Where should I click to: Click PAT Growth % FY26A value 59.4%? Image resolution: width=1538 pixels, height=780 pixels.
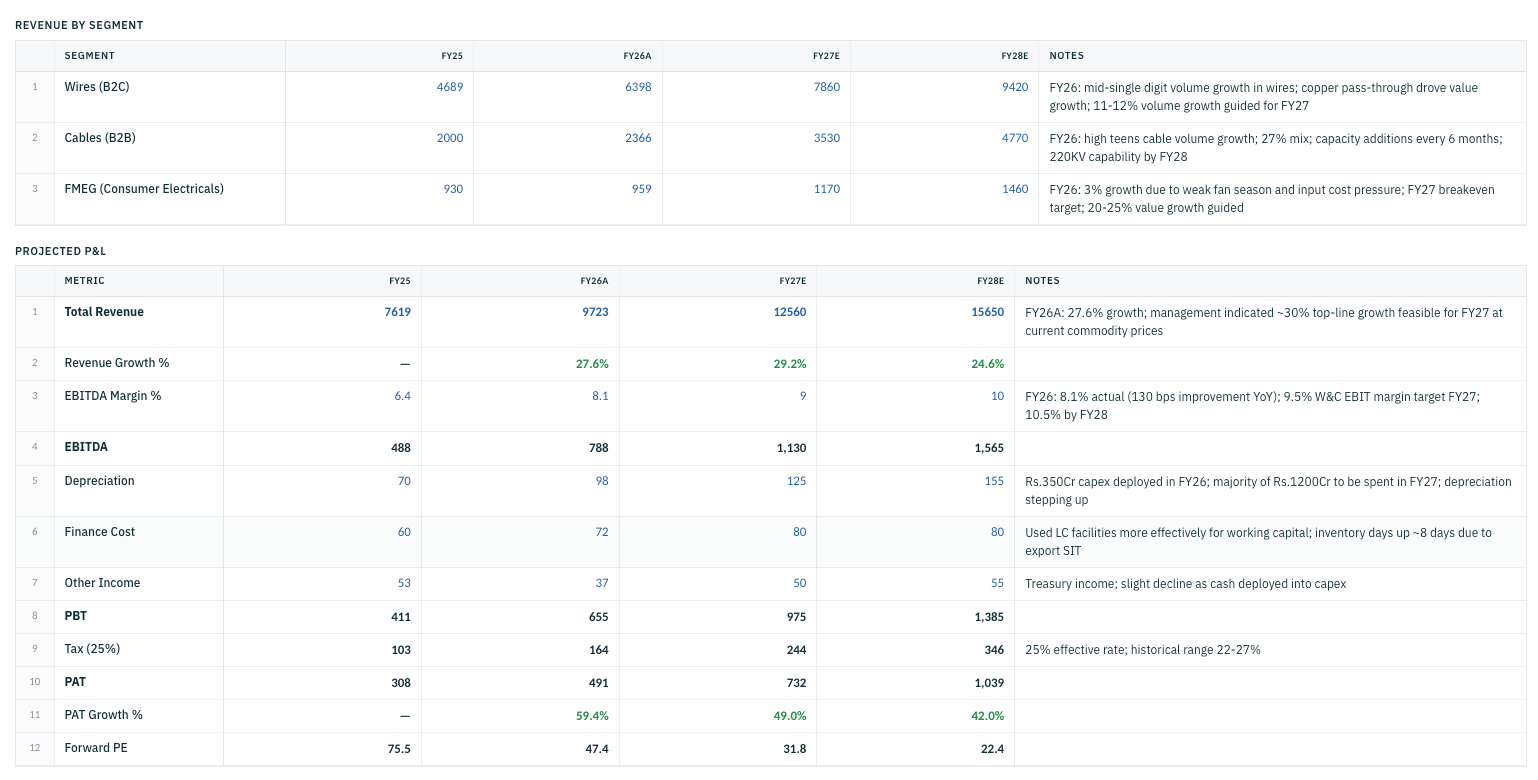tap(592, 716)
